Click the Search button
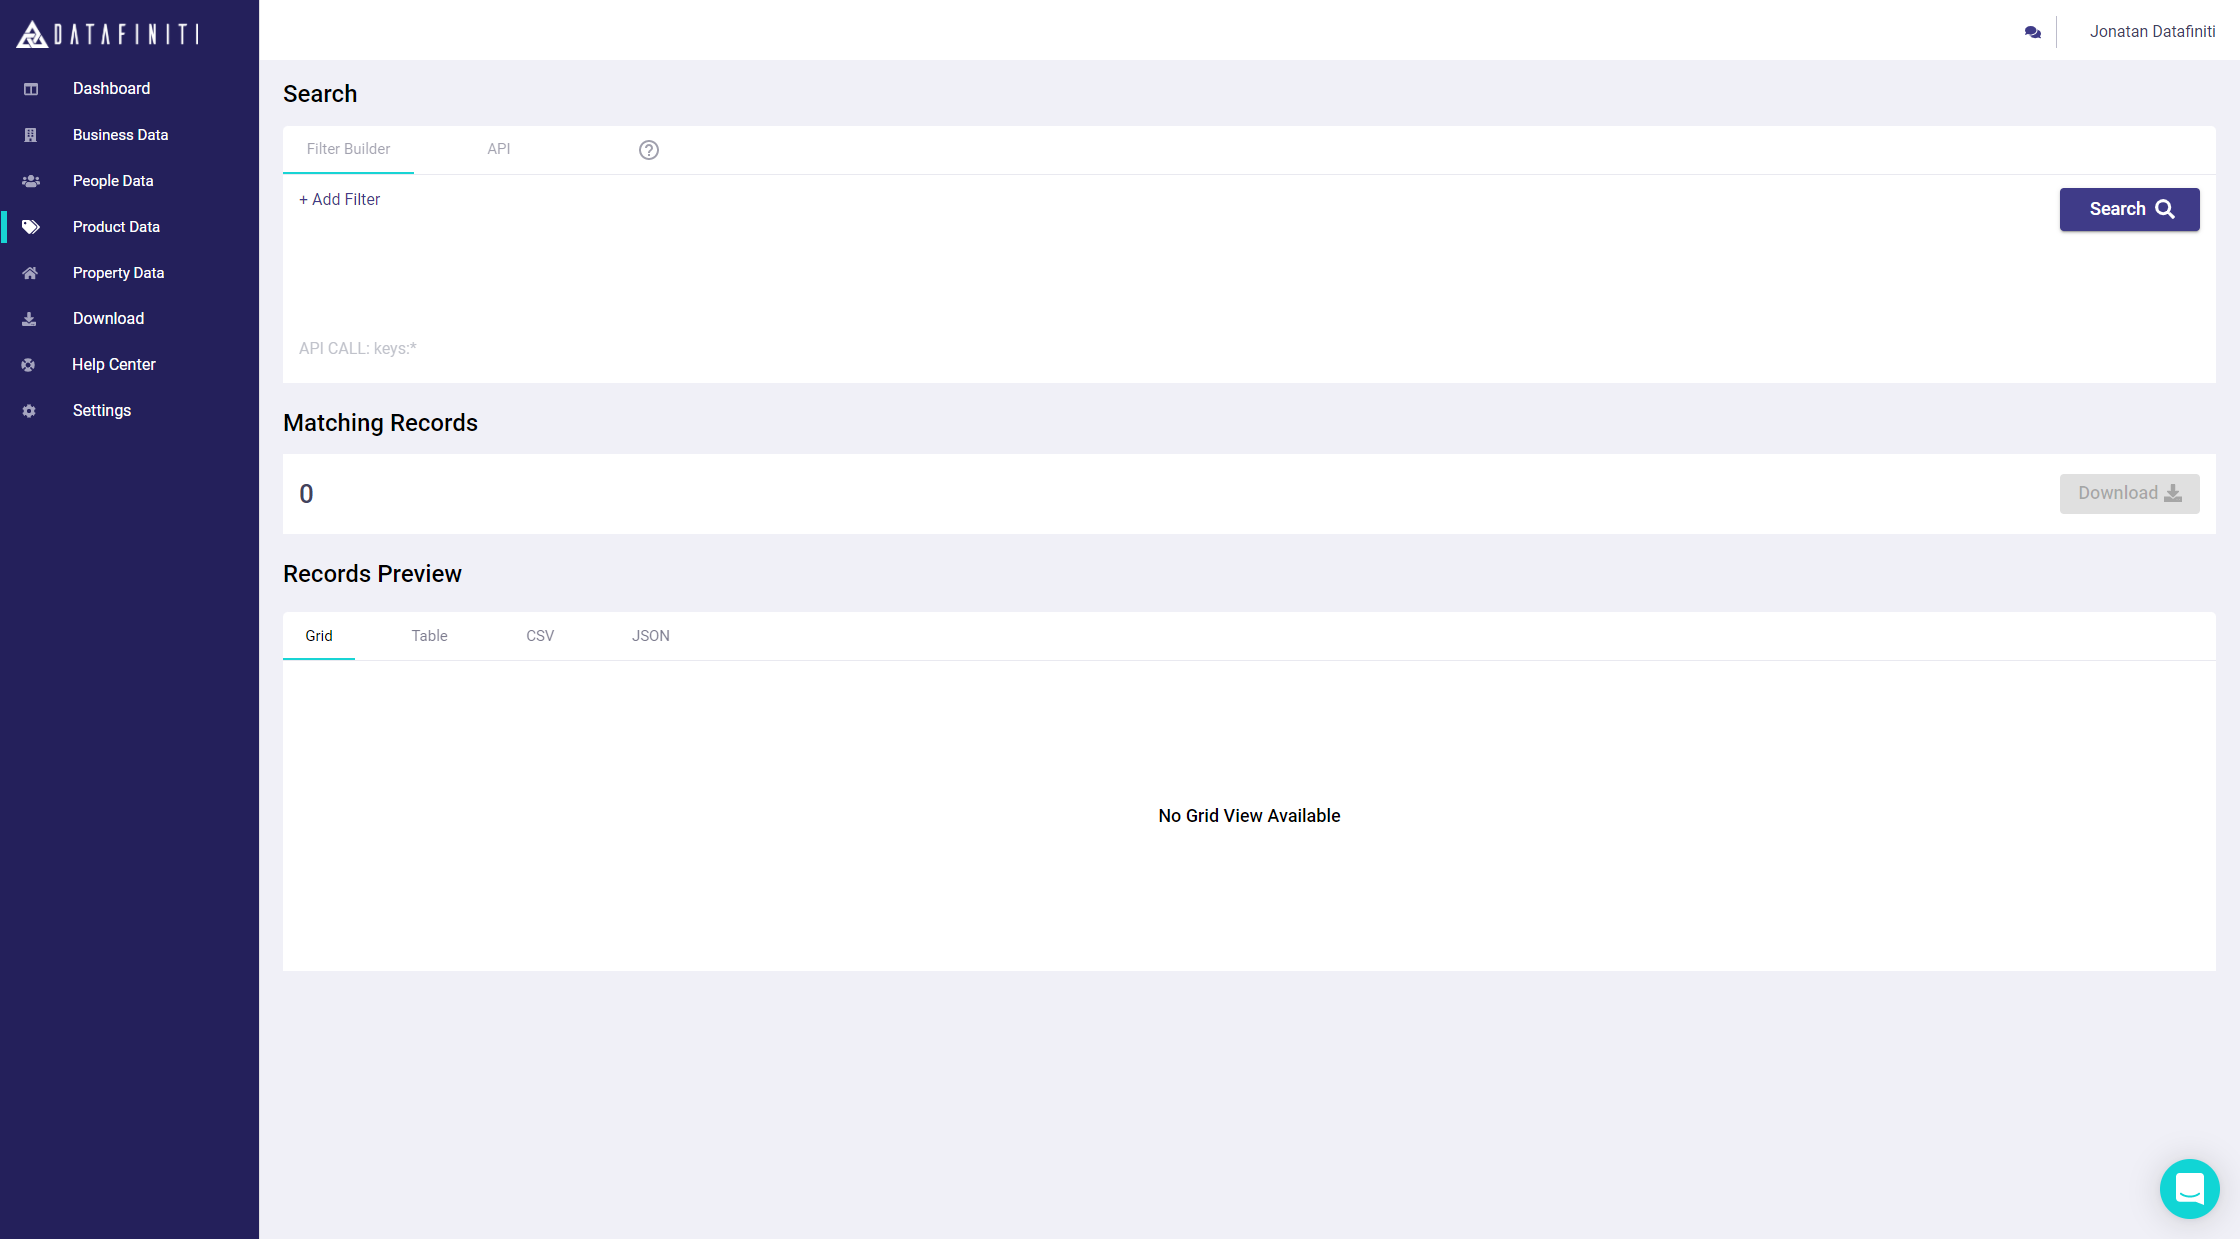 click(2130, 209)
